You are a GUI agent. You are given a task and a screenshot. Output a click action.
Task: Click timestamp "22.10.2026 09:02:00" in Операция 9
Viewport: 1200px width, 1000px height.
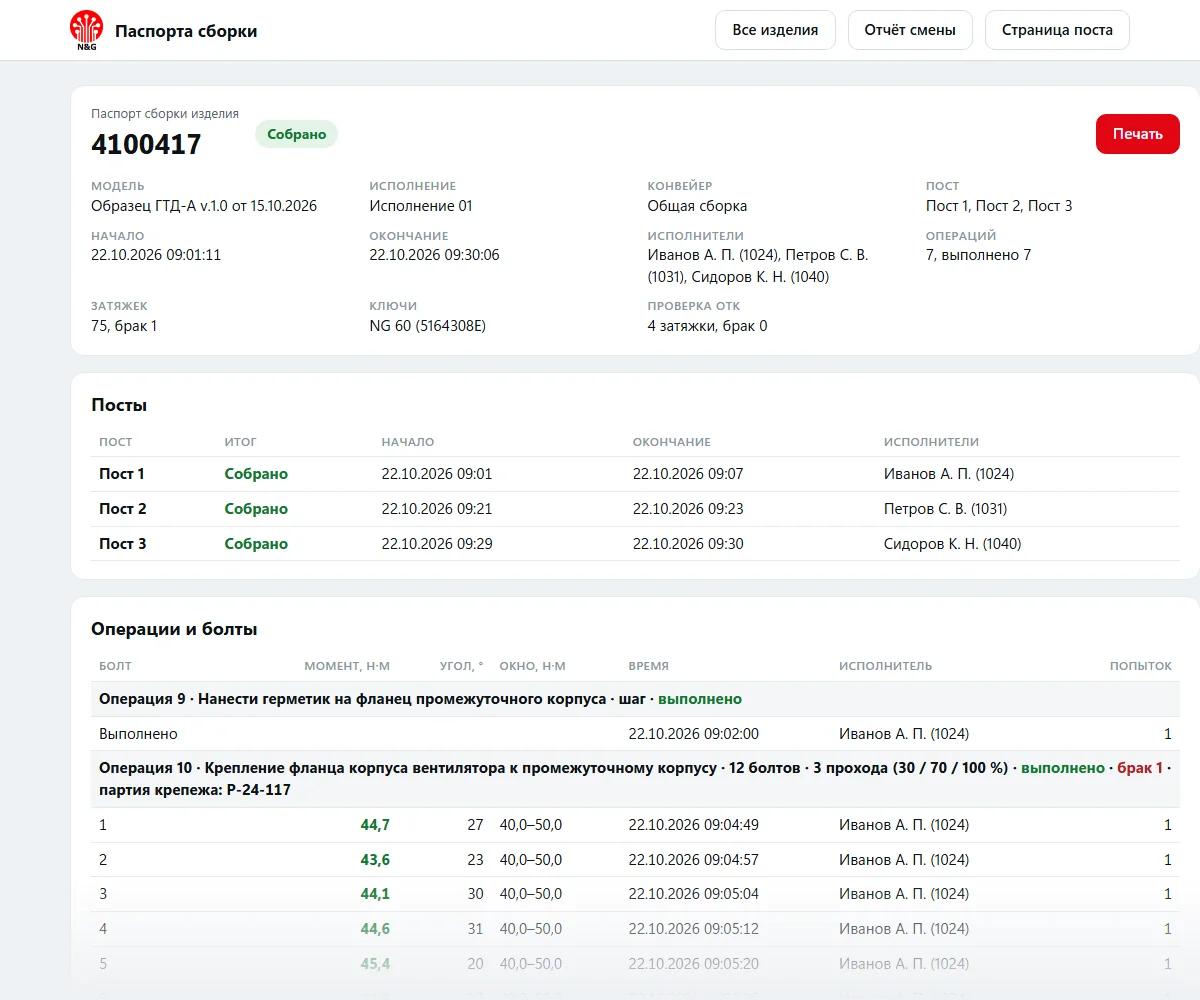[693, 734]
